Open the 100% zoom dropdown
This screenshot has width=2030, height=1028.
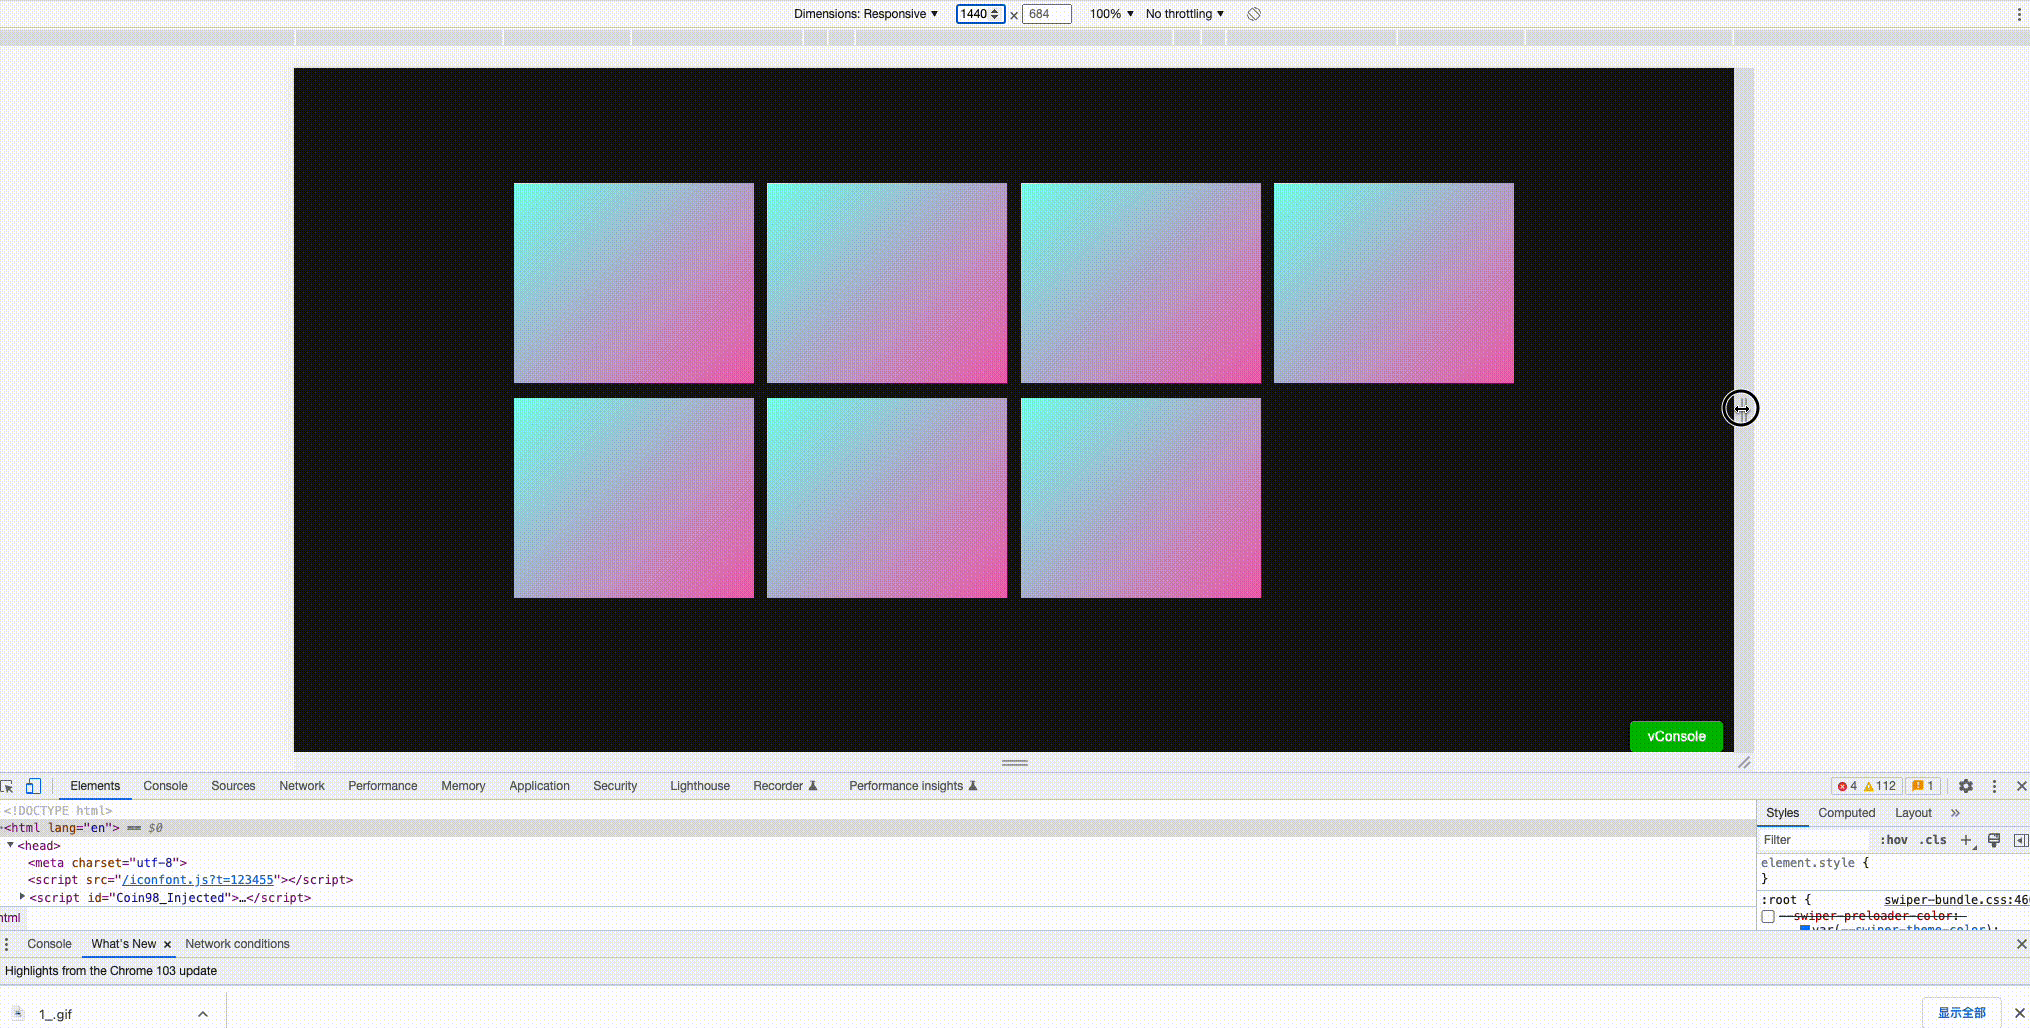[1112, 14]
